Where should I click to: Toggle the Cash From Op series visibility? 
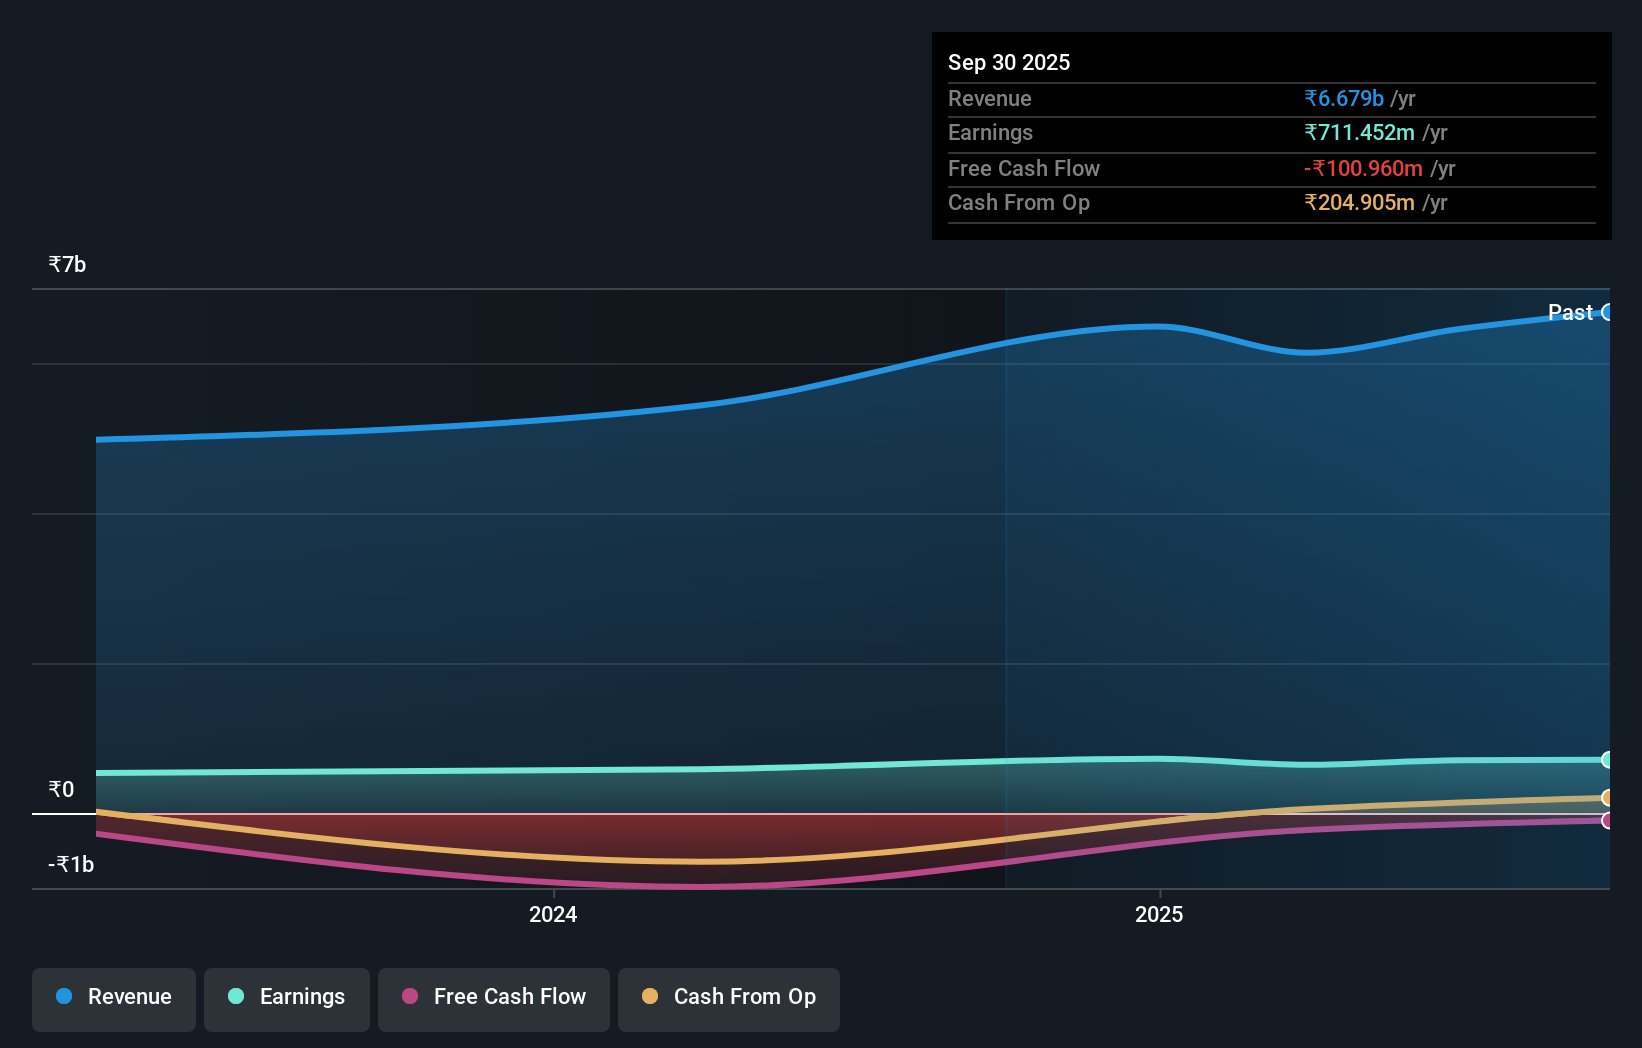tap(728, 998)
